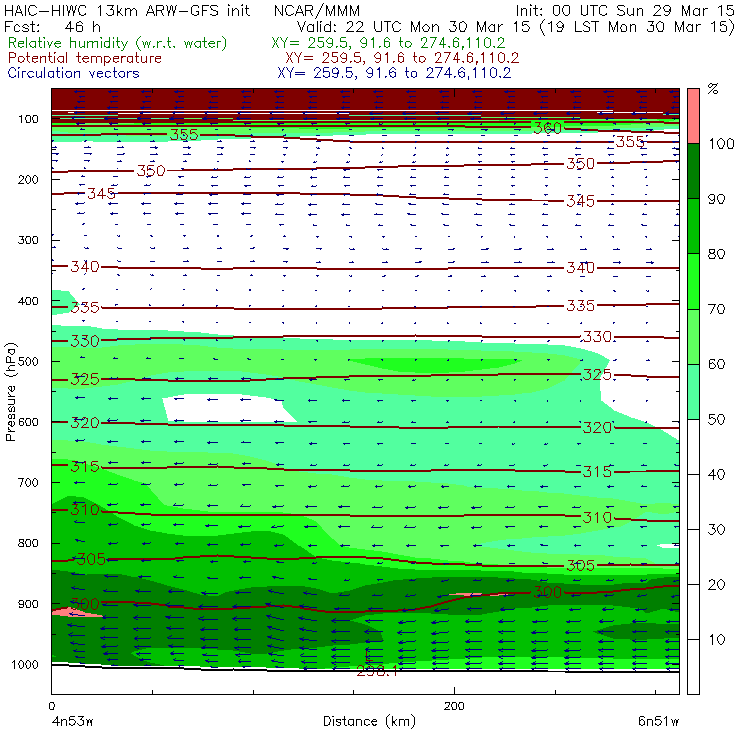740x740 pixels.
Task: Click the '1000' pressure tick label
Action: [25, 664]
